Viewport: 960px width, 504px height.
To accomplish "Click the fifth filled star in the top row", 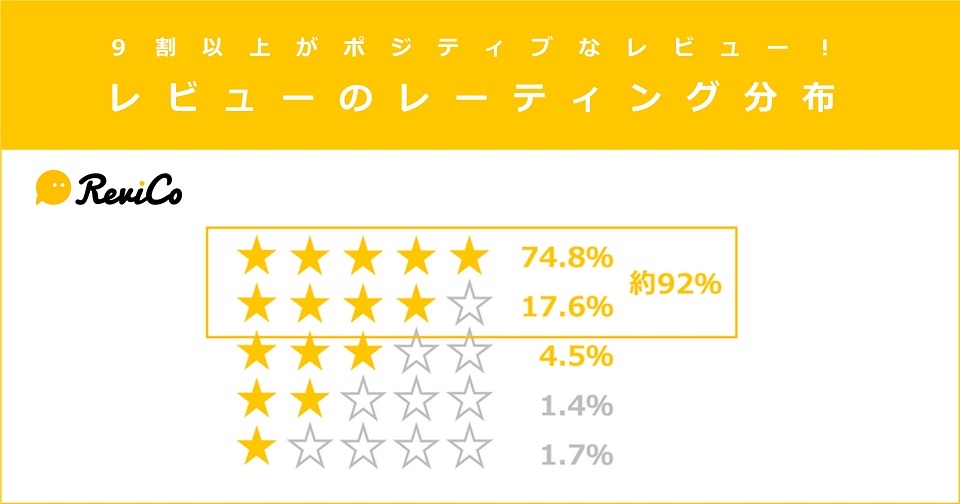I will [469, 258].
